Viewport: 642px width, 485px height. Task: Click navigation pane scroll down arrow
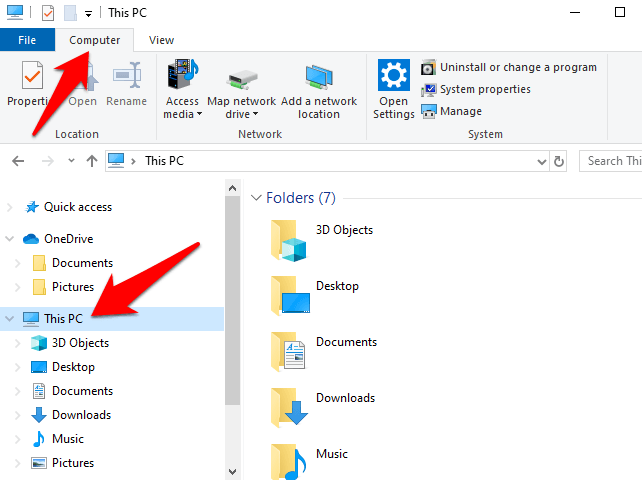(x=233, y=472)
